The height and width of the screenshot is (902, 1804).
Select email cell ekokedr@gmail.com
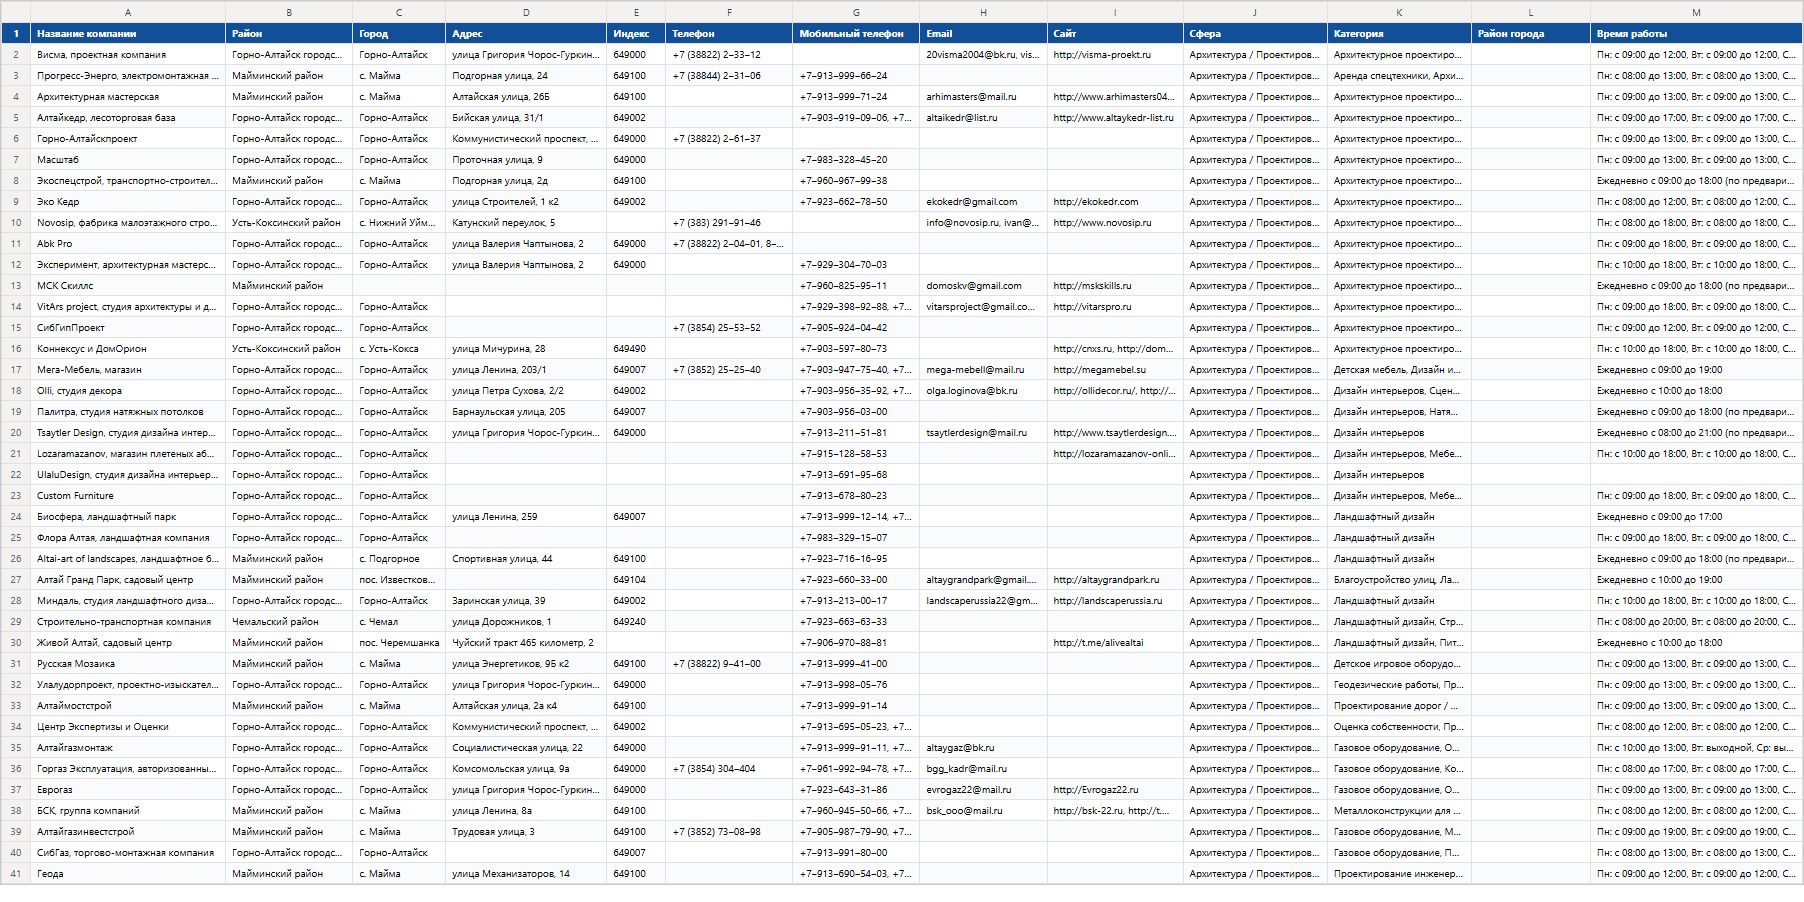pos(983,202)
